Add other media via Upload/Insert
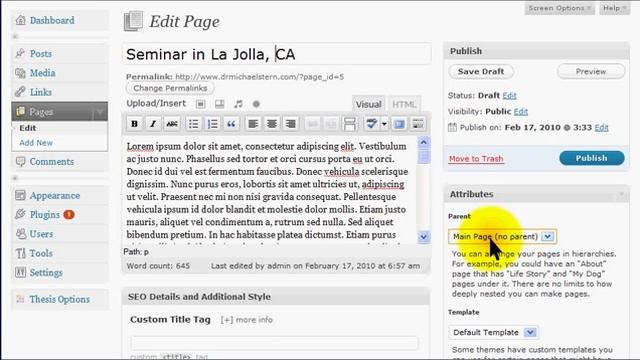 (x=256, y=104)
